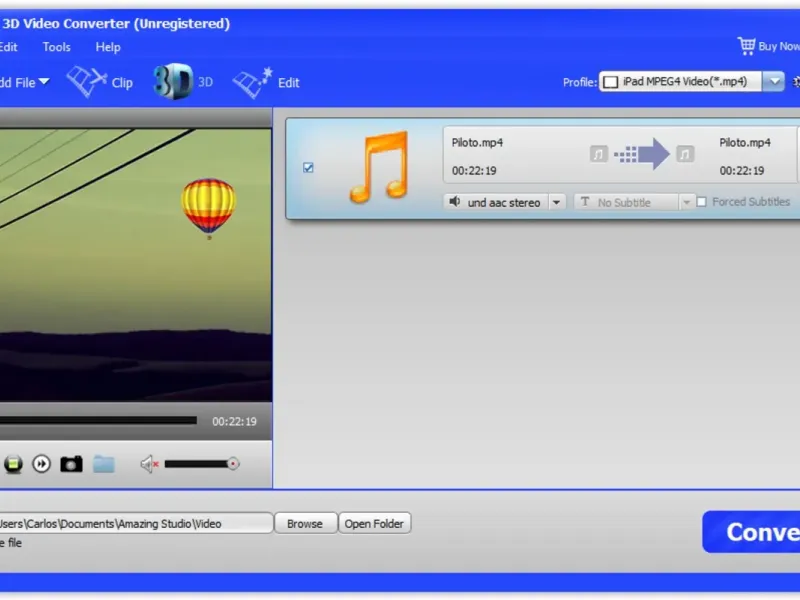The image size is (800, 600).
Task: Open the Edit effects tool
Action: click(x=266, y=82)
